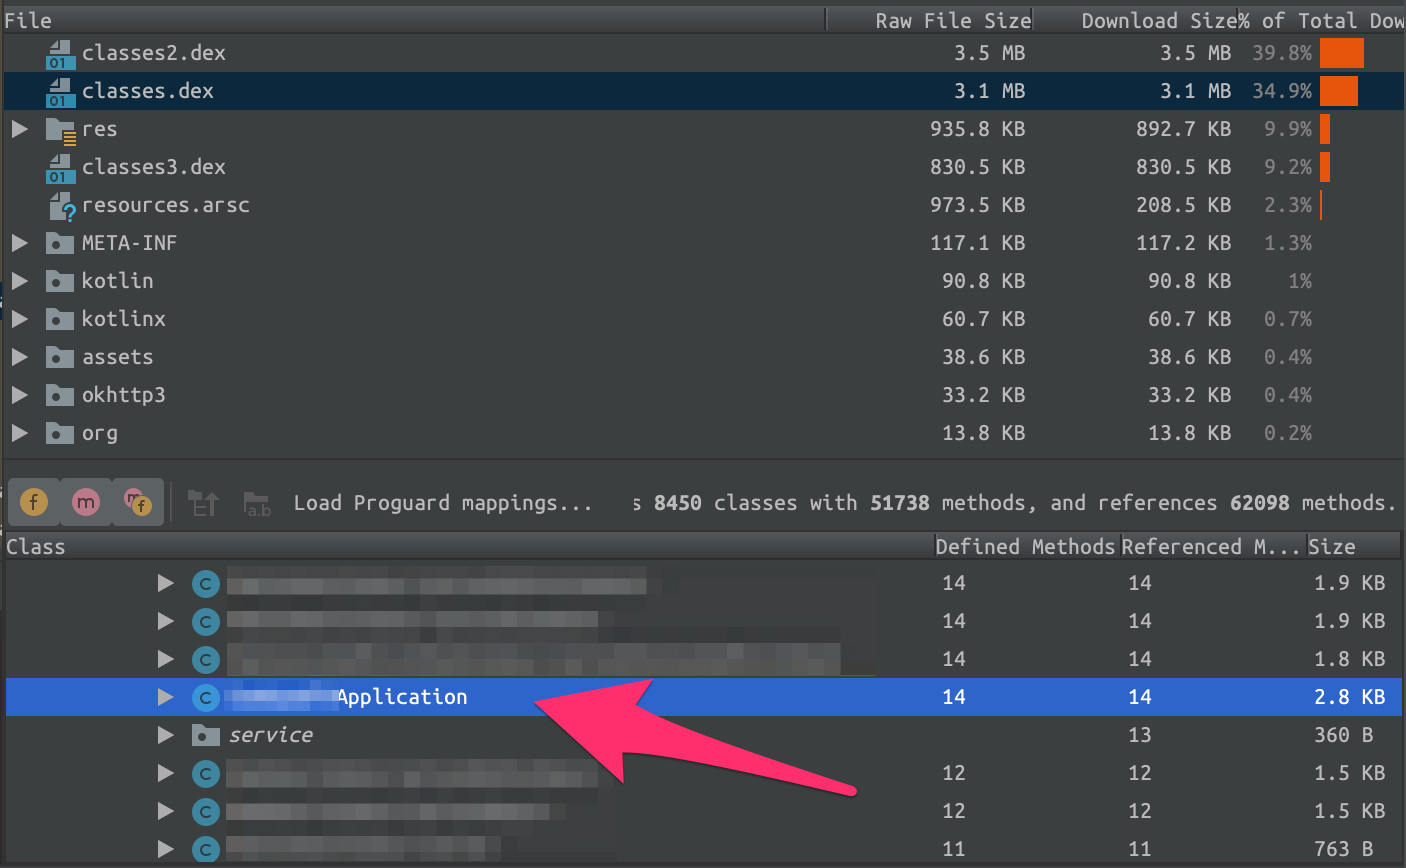Sort by the Raw File Size column

(952, 20)
